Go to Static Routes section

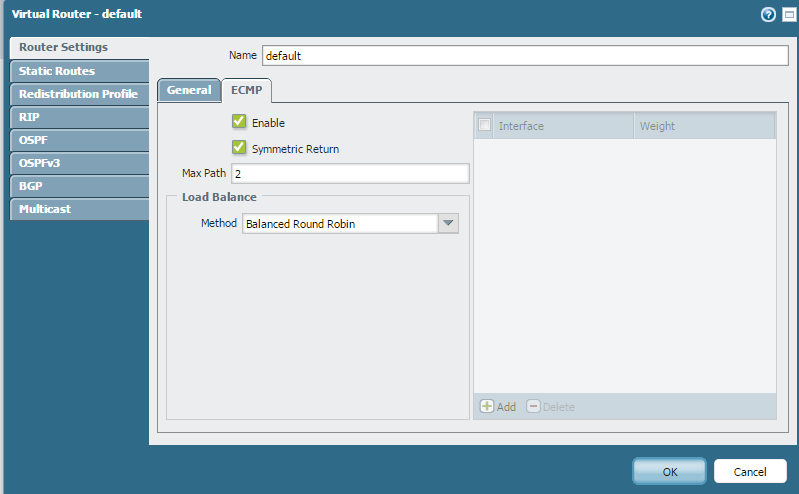coord(79,71)
